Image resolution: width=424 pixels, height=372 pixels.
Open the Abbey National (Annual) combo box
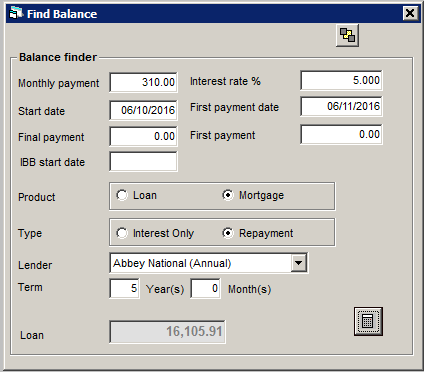pos(208,263)
